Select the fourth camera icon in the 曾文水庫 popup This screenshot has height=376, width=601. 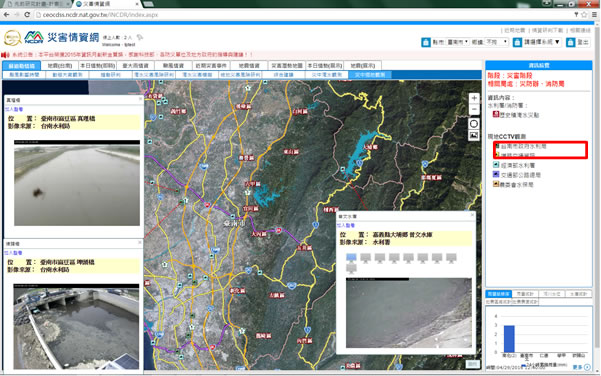tap(394, 258)
